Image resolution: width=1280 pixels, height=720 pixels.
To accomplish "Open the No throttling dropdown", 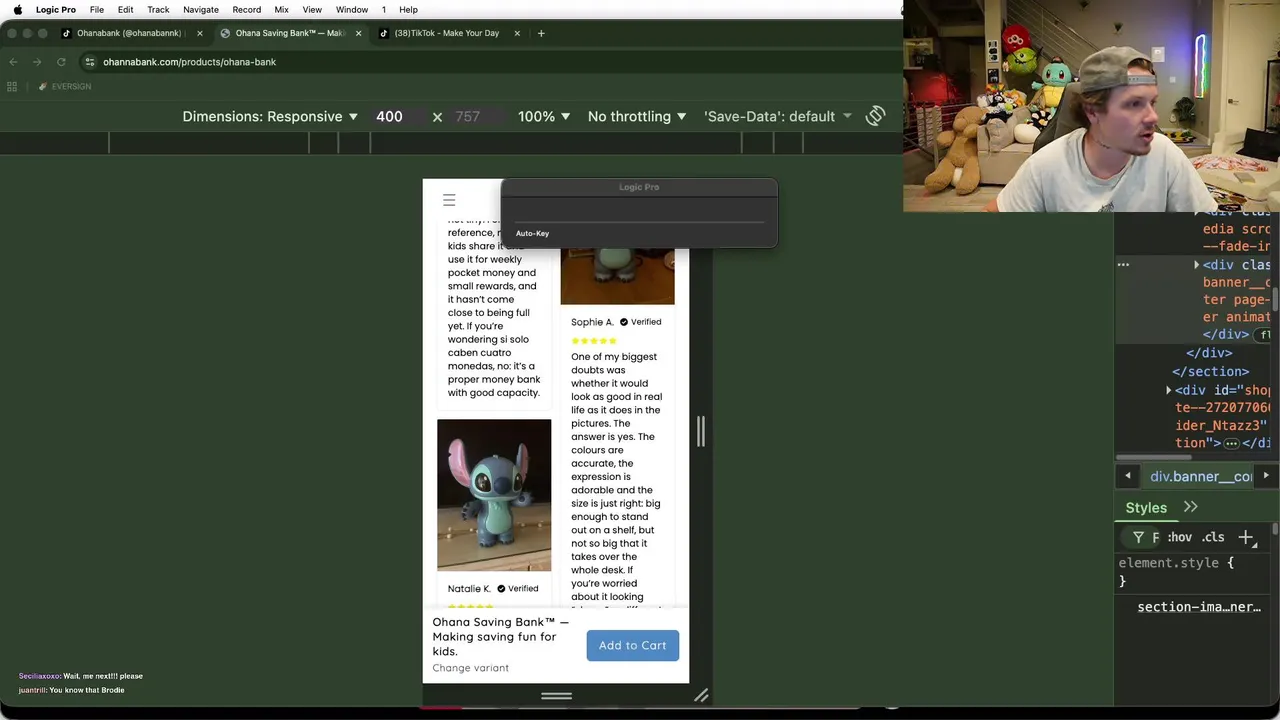I will (x=637, y=117).
